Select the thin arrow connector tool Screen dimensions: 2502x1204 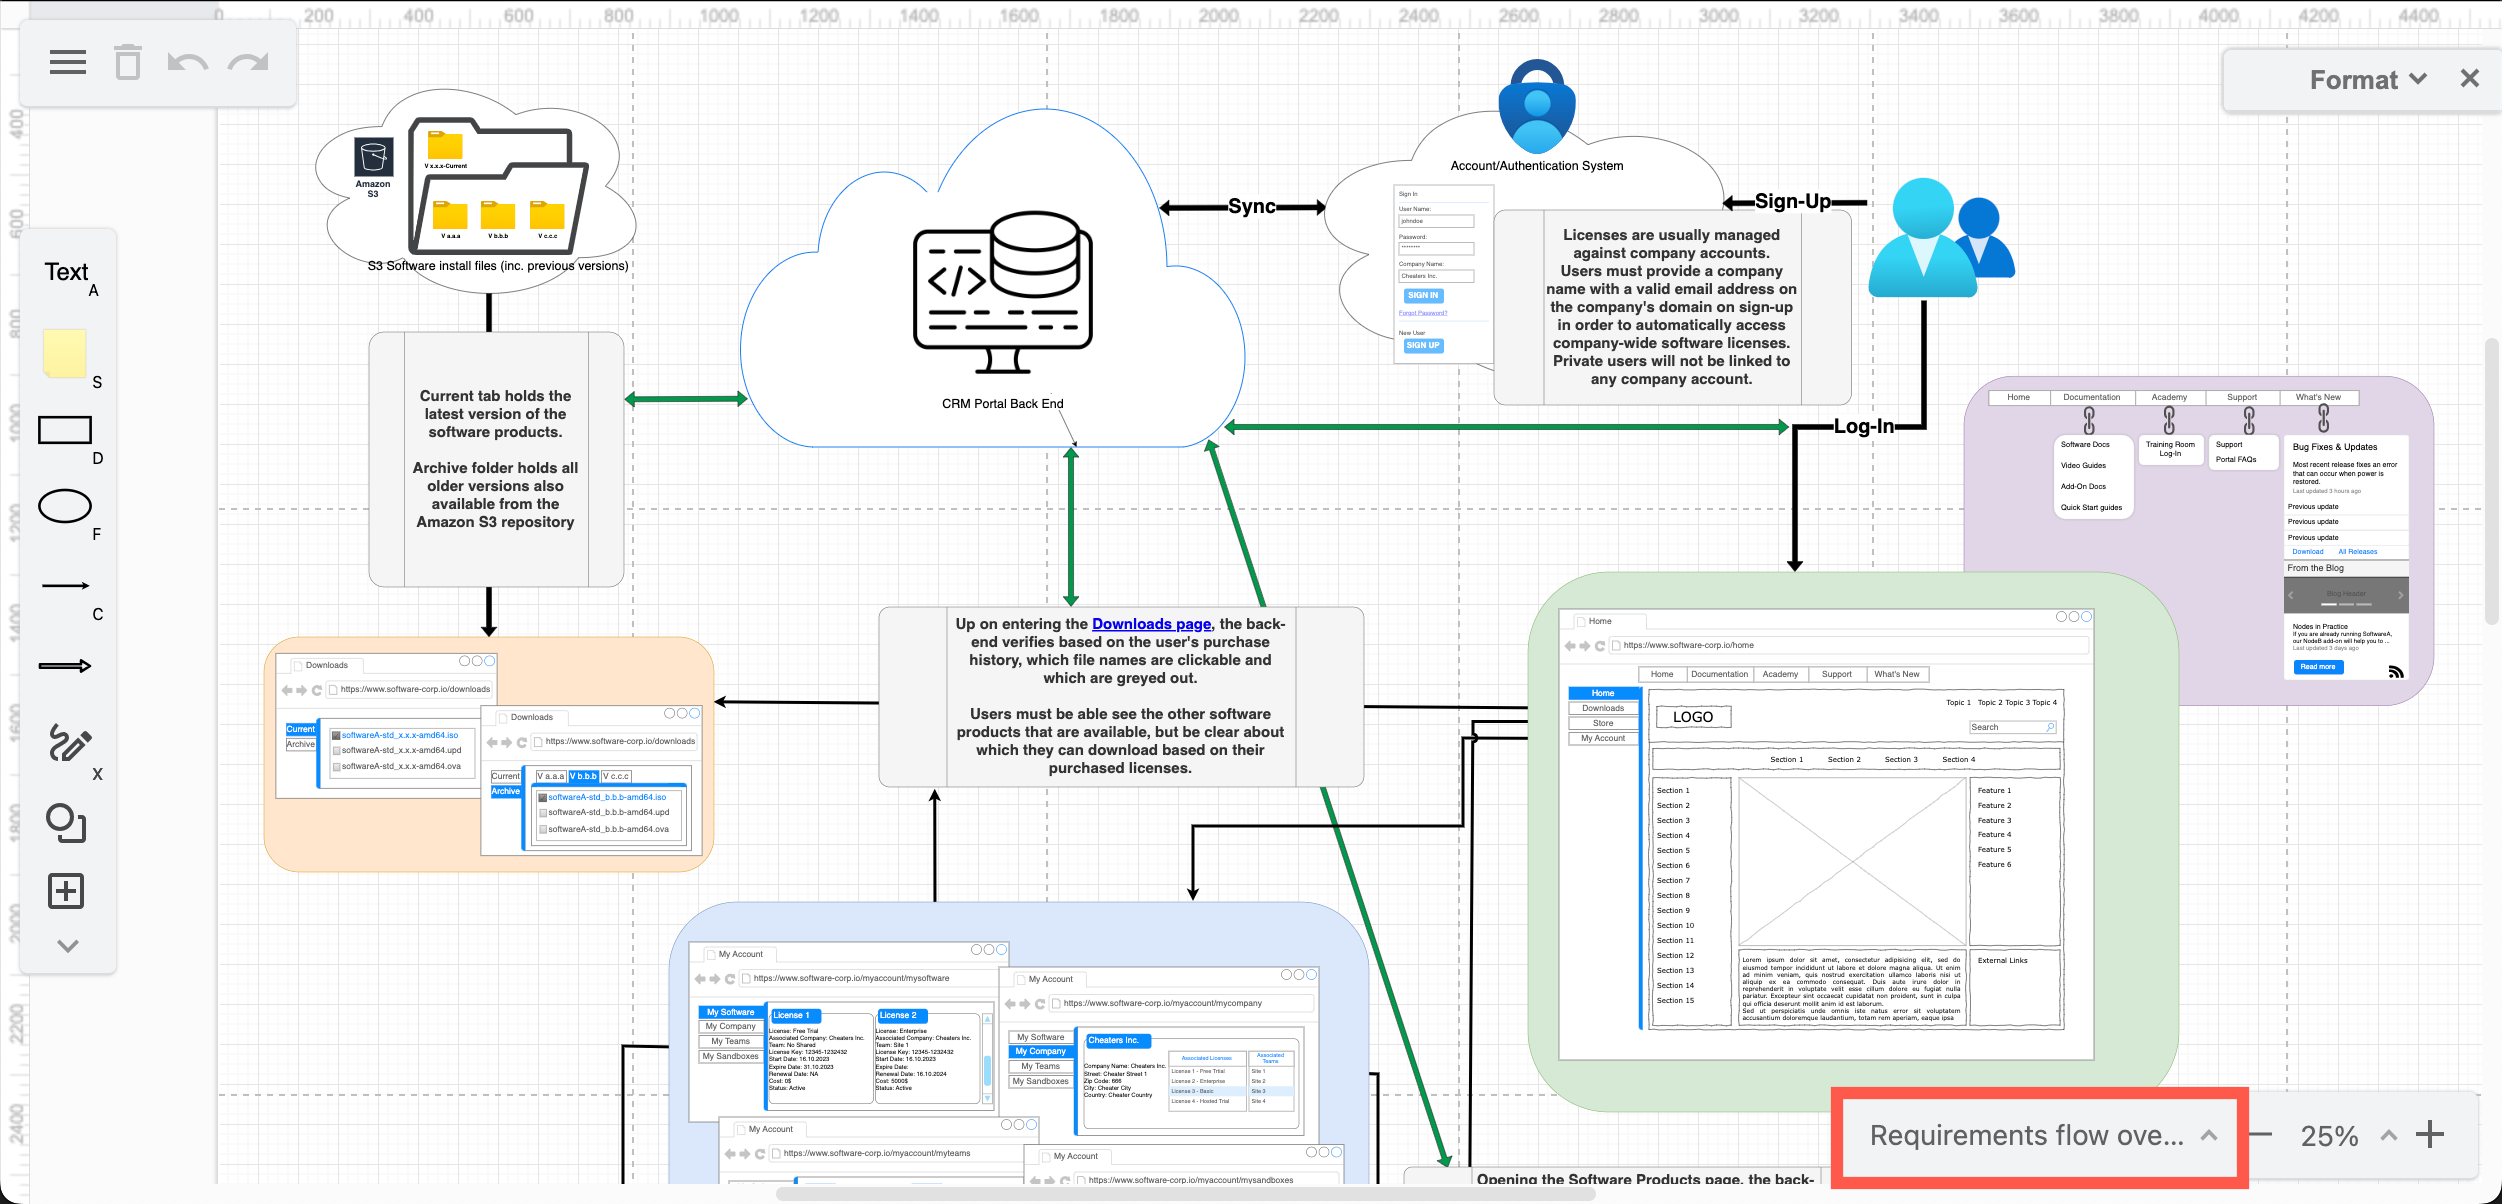66,585
